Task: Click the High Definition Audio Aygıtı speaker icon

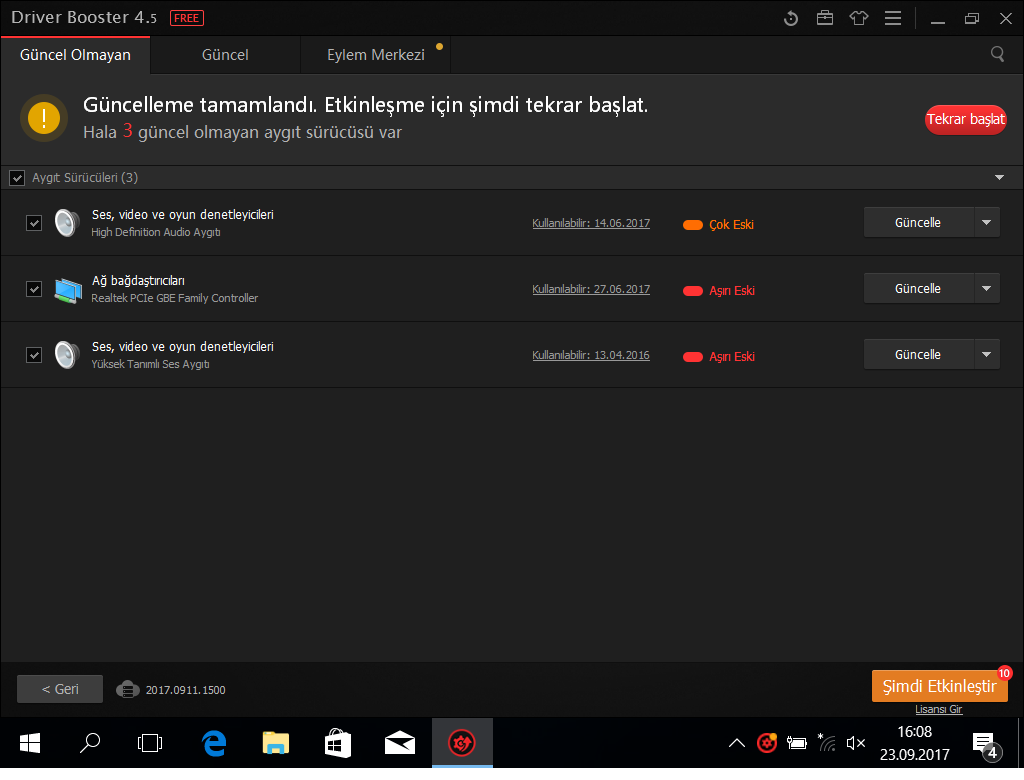Action: [x=67, y=223]
